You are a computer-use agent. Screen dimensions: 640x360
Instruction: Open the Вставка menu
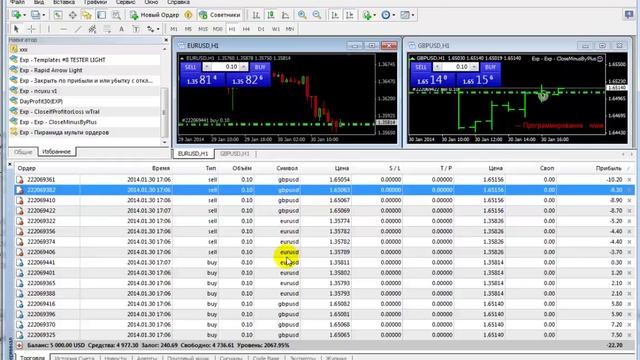(64, 2)
